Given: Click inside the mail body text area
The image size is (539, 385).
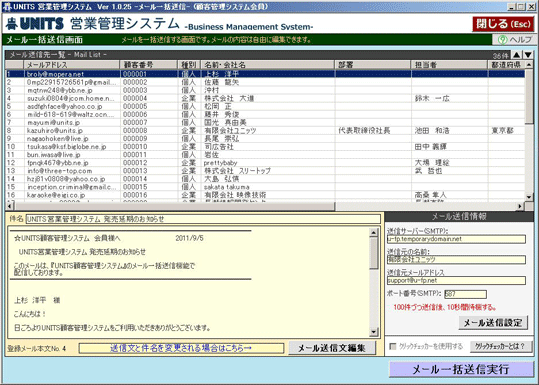Looking at the screenshot, I should coord(188,282).
